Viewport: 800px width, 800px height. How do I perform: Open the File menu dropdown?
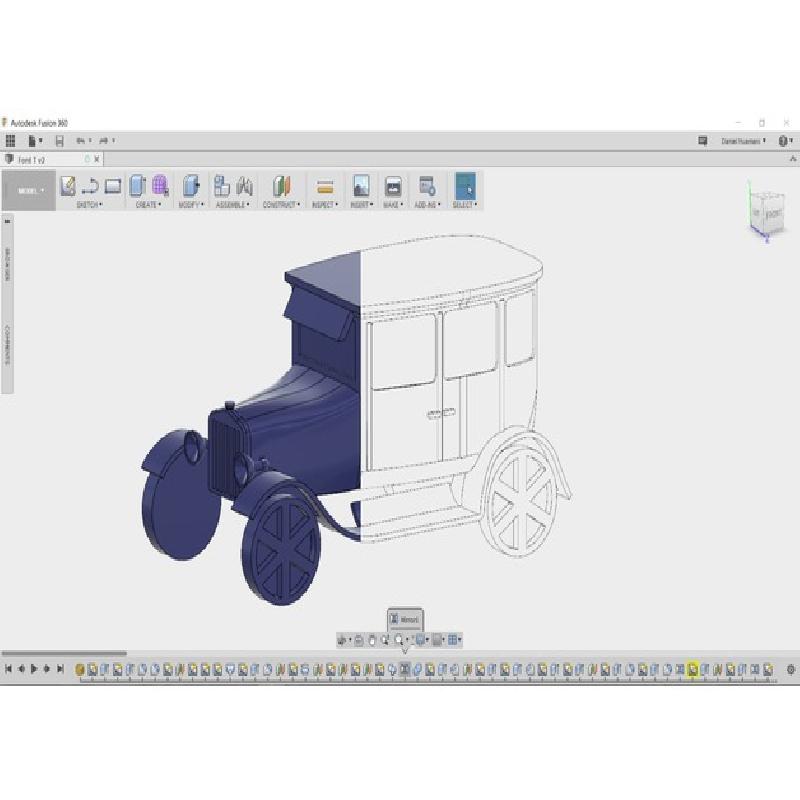coord(35,141)
